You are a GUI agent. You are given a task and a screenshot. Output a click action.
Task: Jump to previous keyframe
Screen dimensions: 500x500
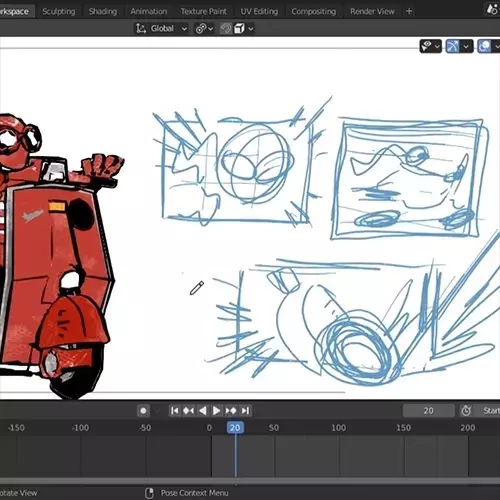[189, 411]
